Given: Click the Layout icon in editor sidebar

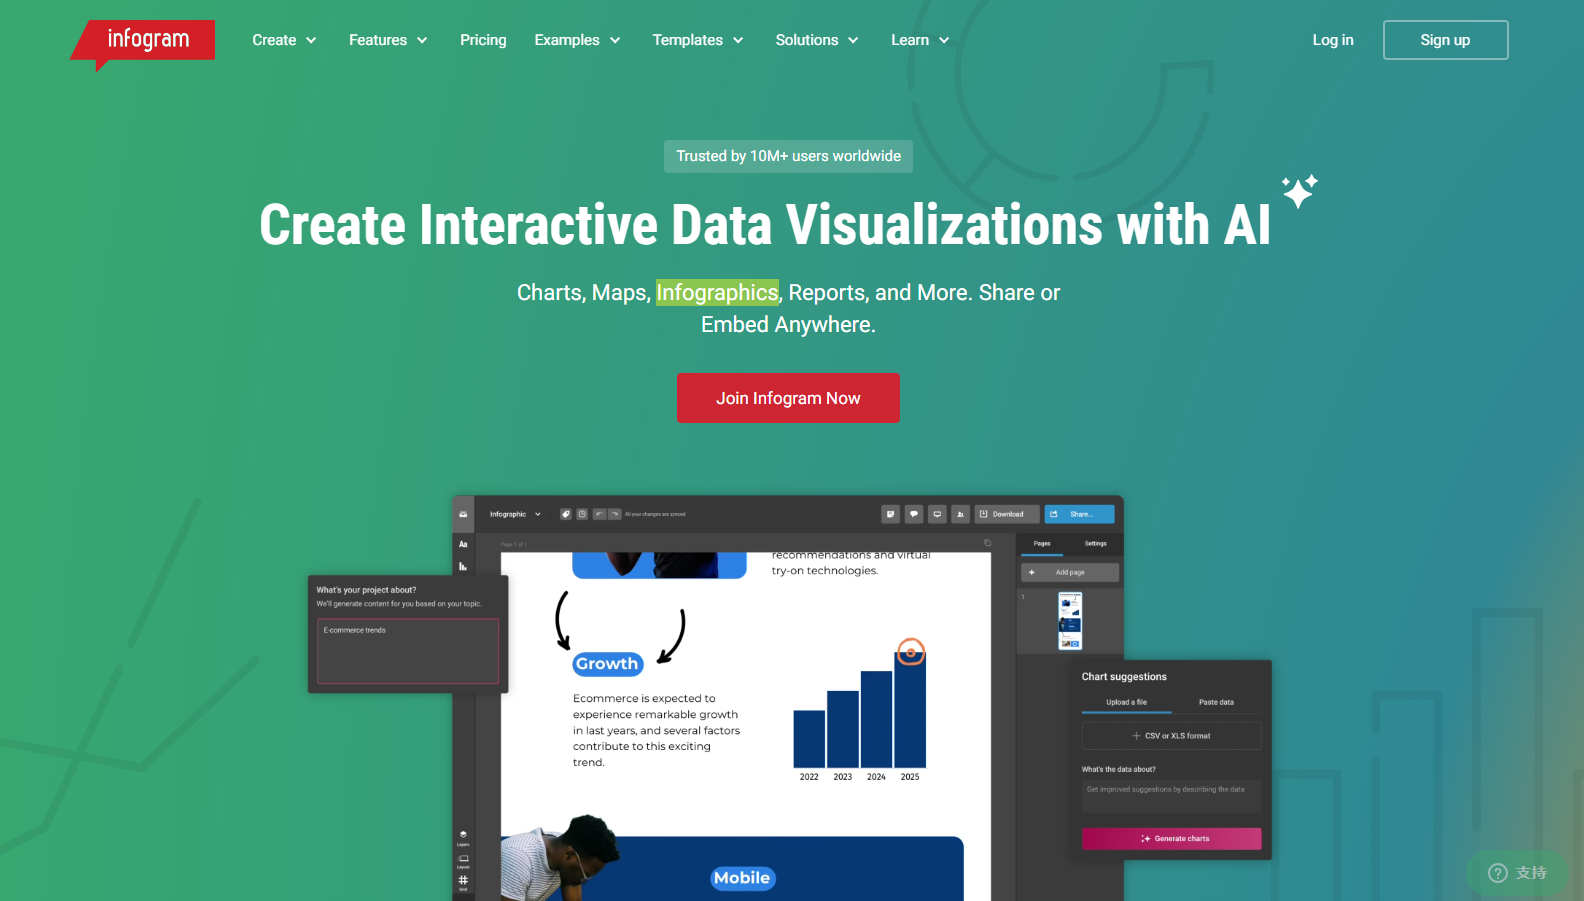Looking at the screenshot, I should [463, 861].
